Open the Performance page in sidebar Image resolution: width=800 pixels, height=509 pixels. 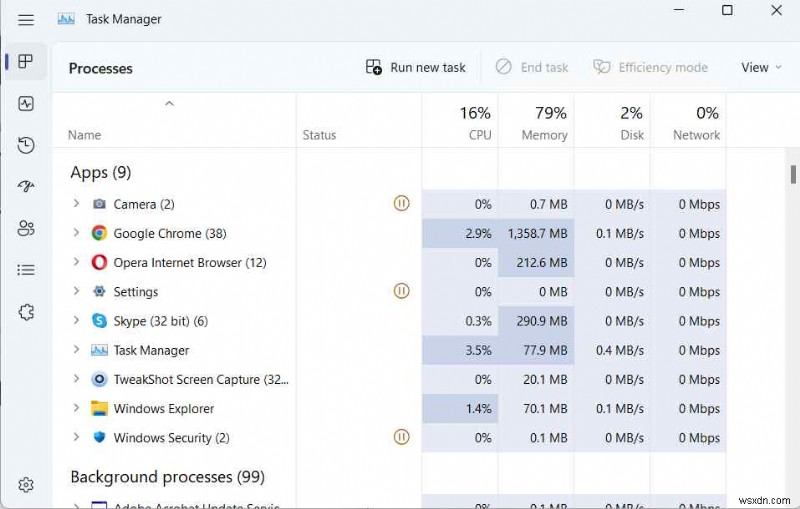(26, 104)
